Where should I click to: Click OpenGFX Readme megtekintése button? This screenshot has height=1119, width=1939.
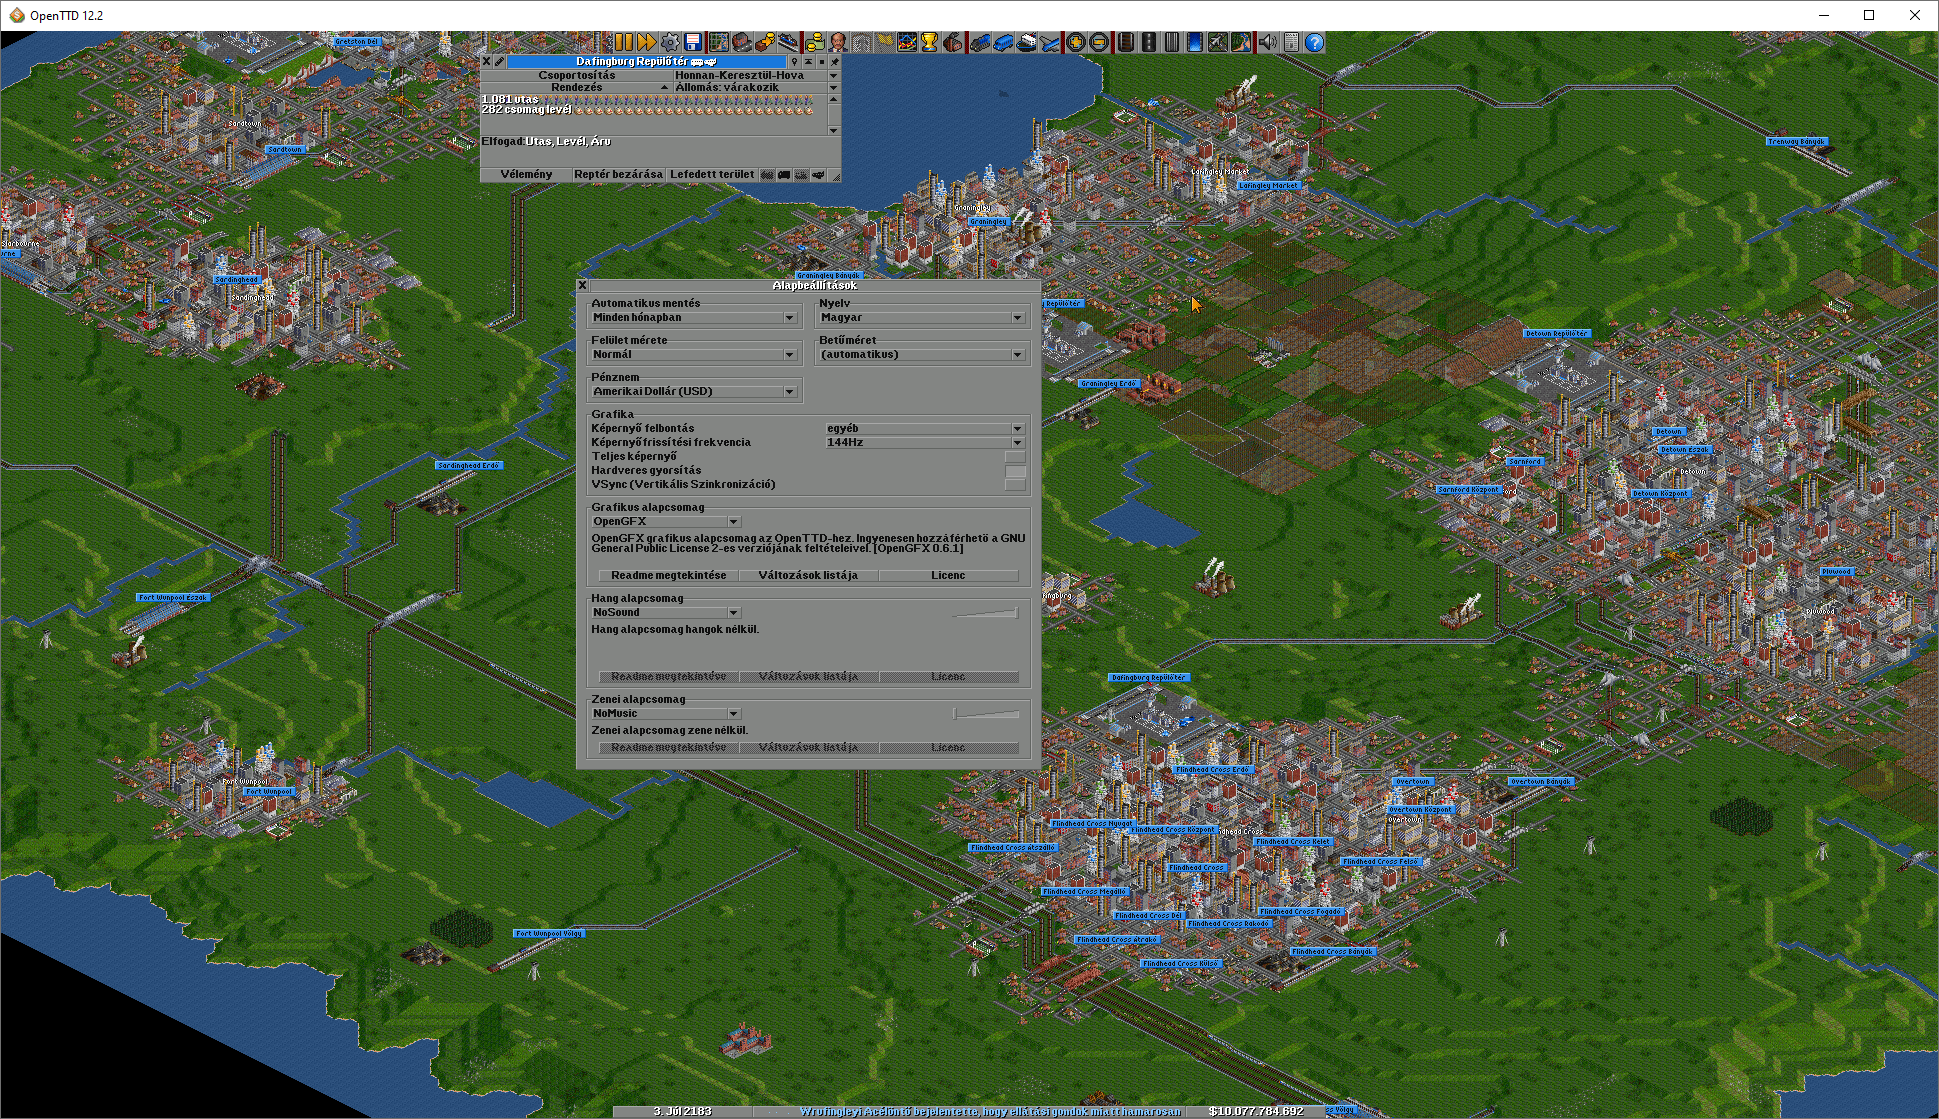point(669,575)
